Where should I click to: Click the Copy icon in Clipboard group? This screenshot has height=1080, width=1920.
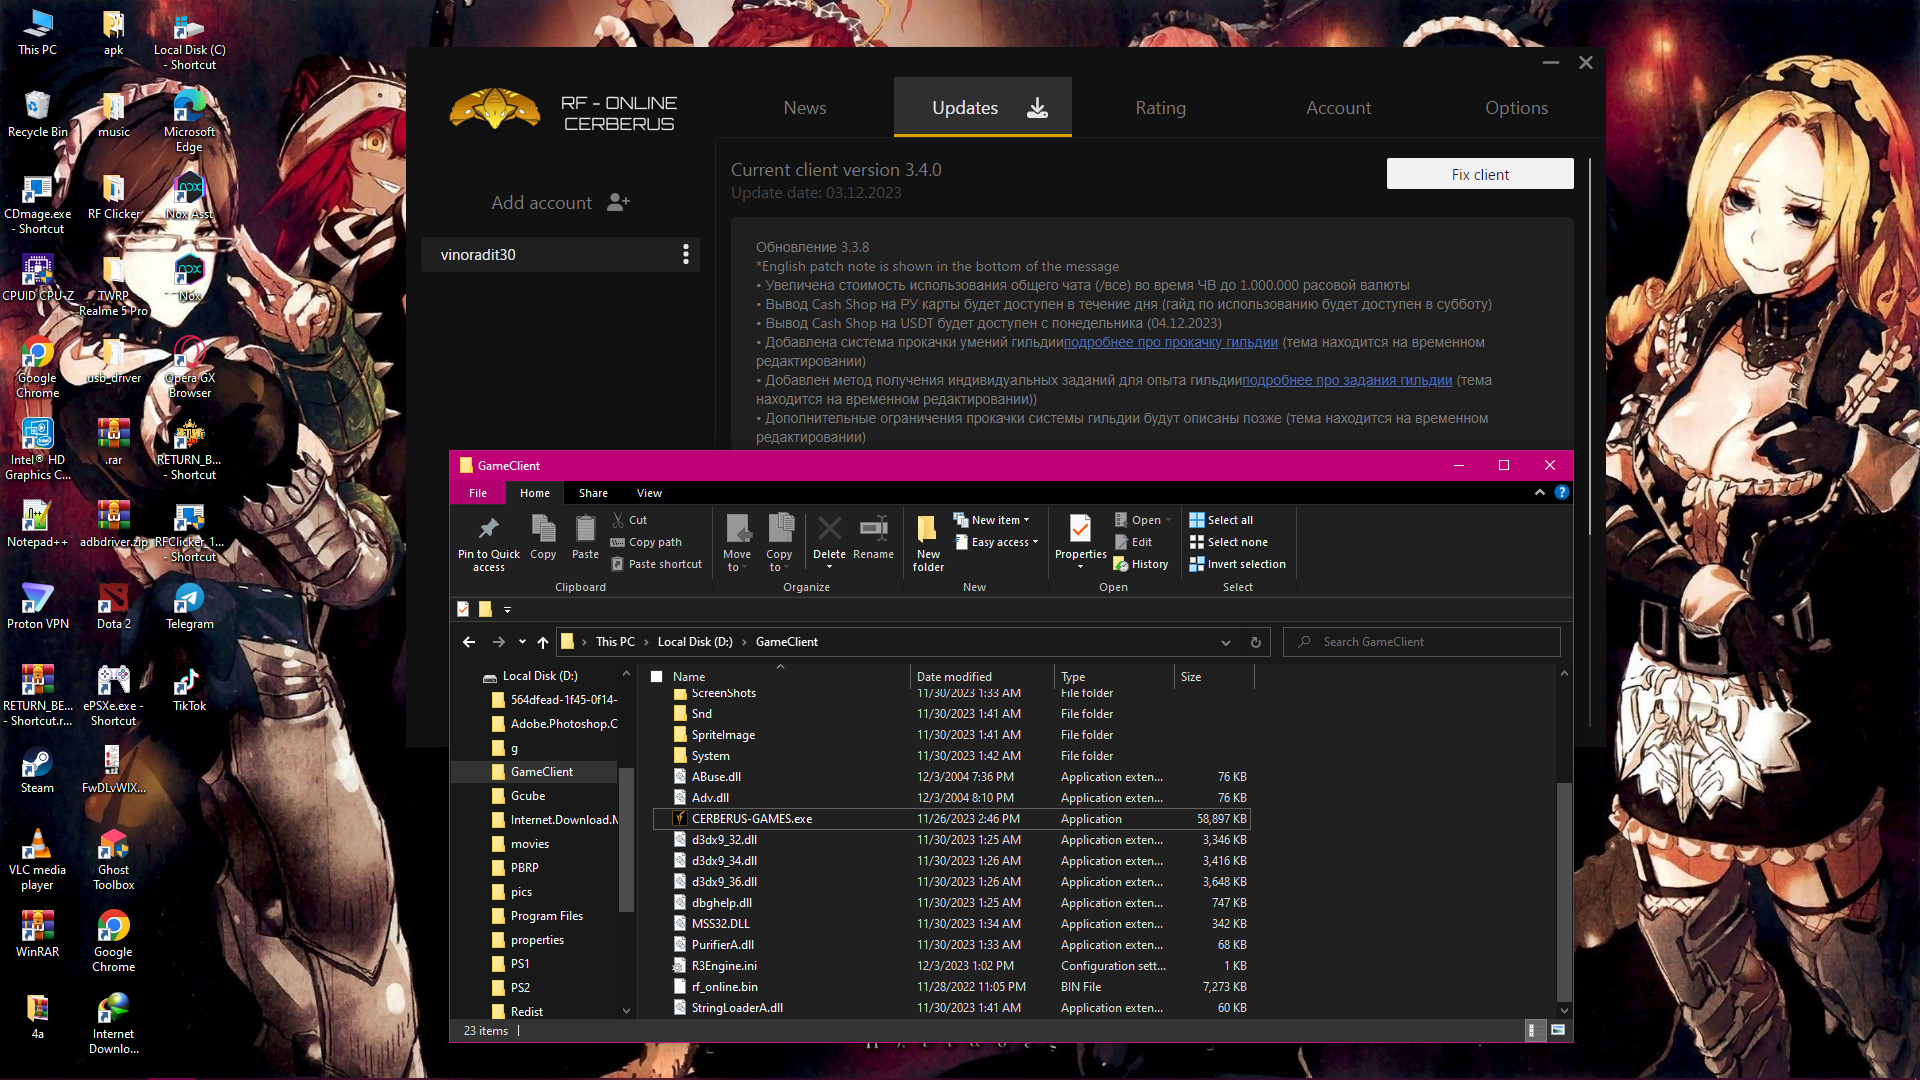[x=543, y=529]
